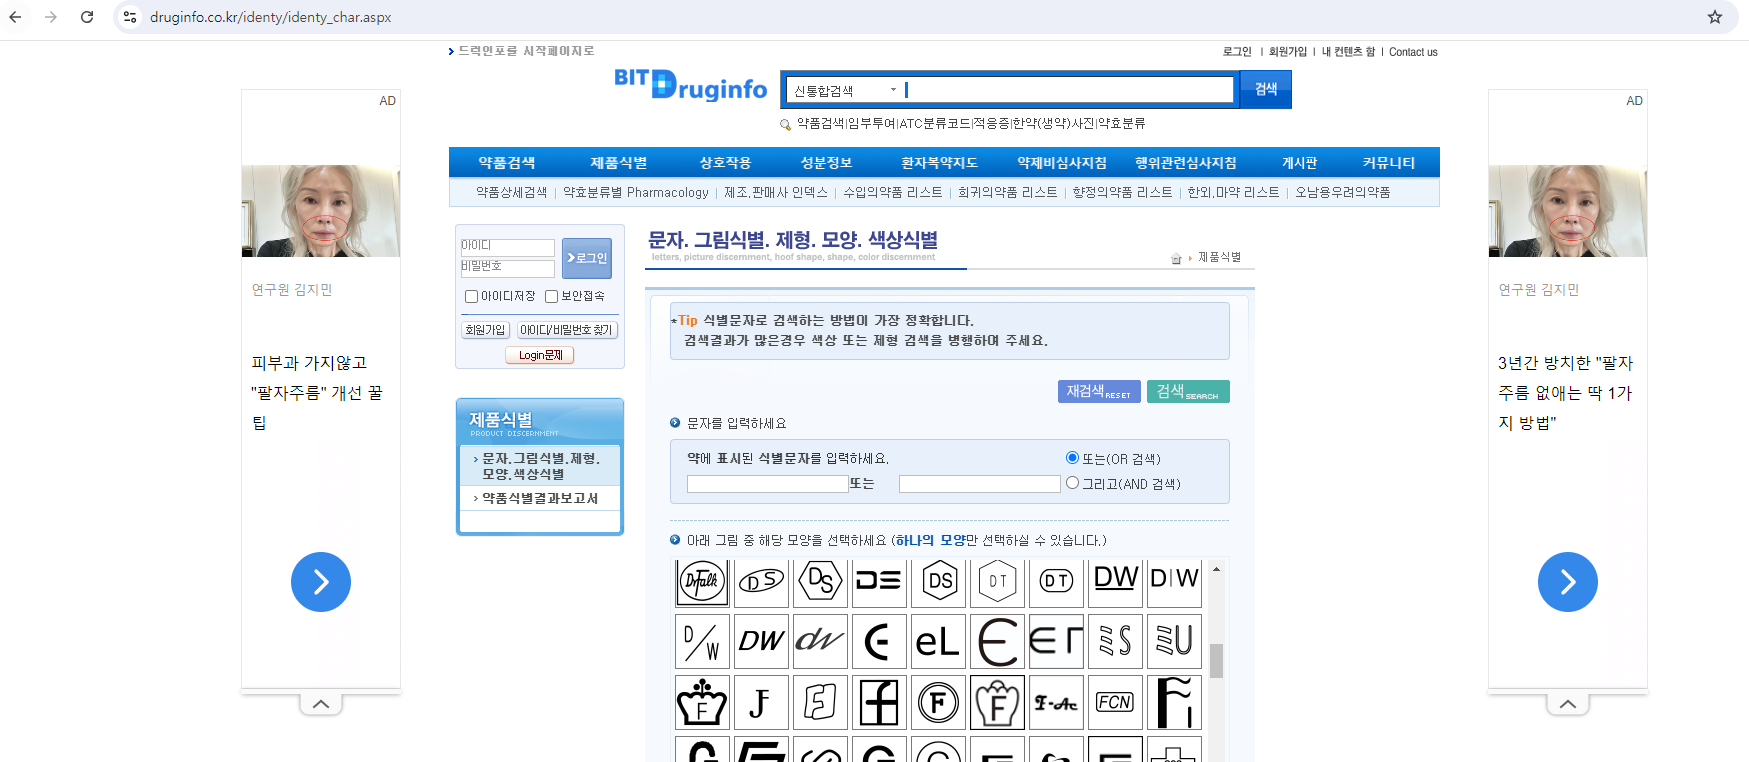Click the 재검색 RESET button
Screen dimensions: 1749x762
click(1098, 392)
